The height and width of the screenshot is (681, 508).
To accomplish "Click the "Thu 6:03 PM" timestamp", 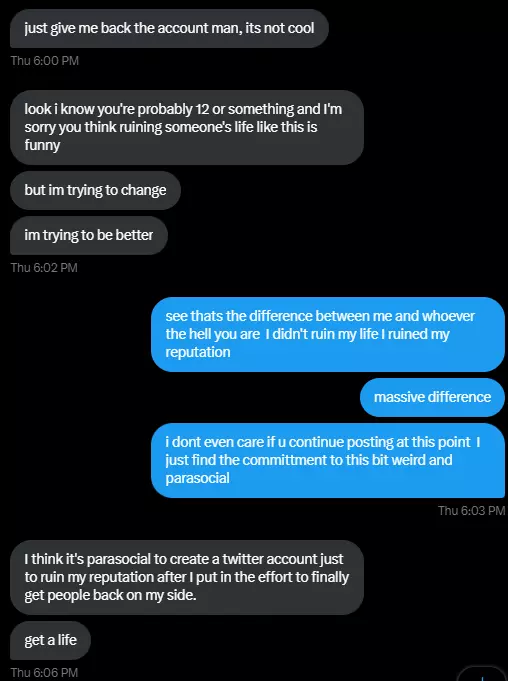I will (472, 510).
